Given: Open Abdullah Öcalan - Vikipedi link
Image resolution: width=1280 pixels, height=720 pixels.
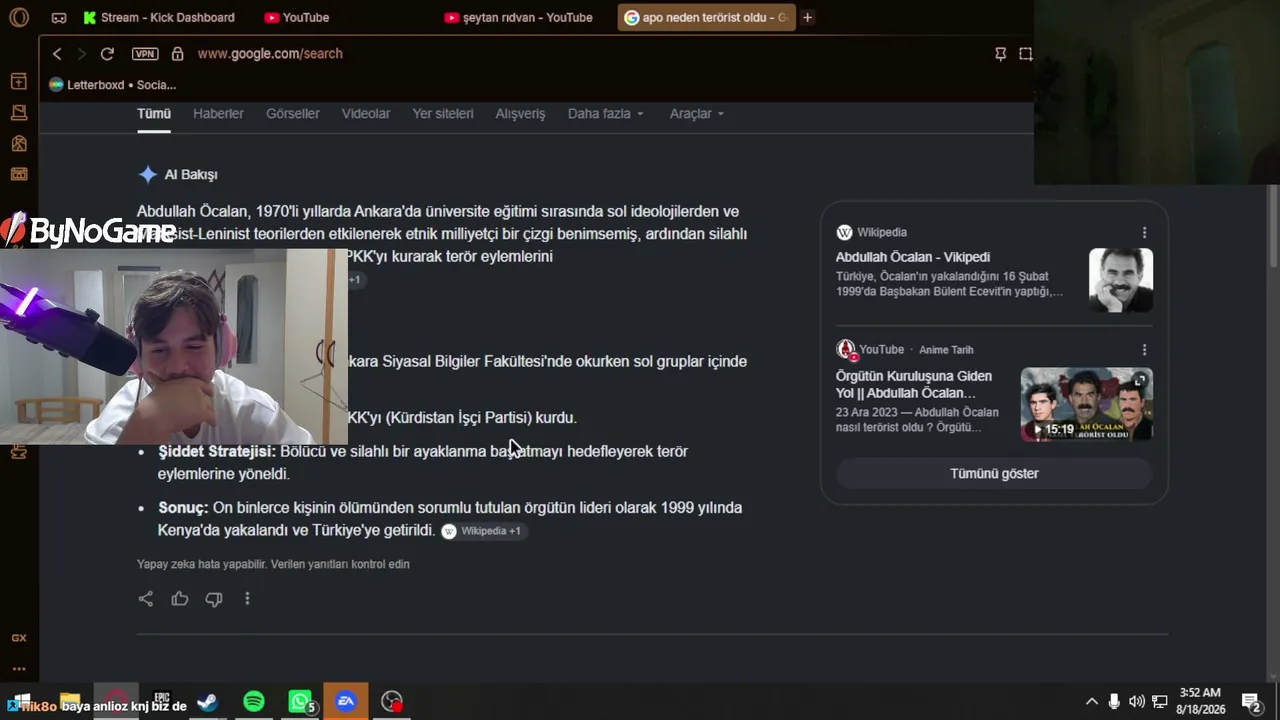Looking at the screenshot, I should point(913,257).
